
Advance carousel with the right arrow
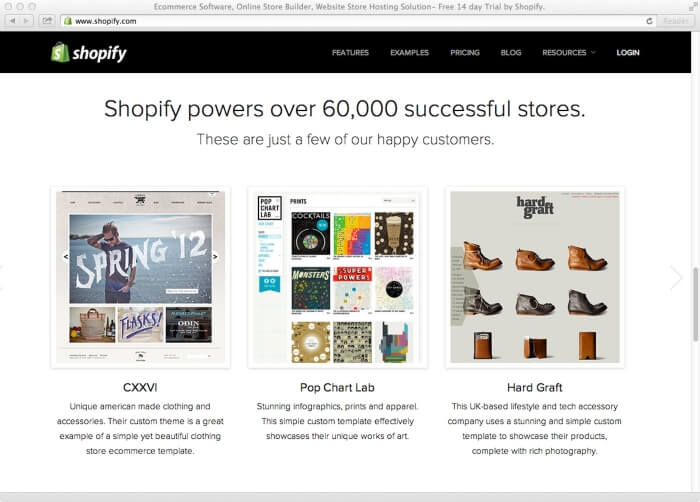tap(676, 277)
